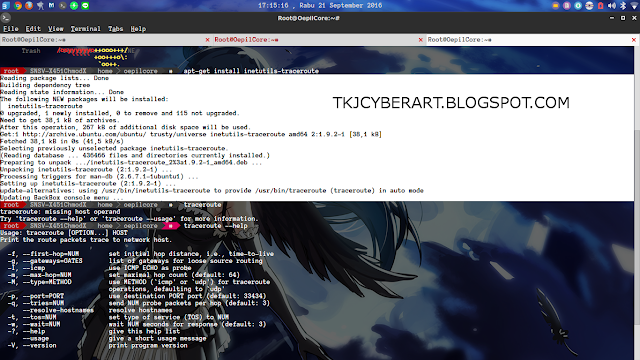The height and width of the screenshot is (360, 640).
Task: Click the 'Reading package lists... Done' line
Action: pyautogui.click(x=54, y=78)
